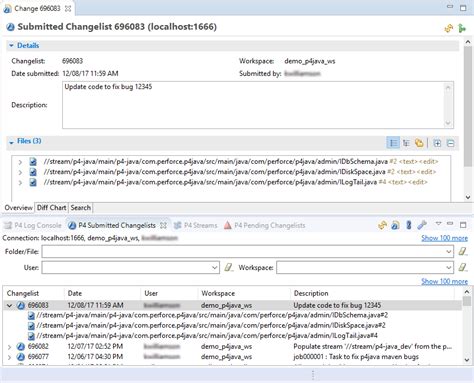Expand all files with the plus icon
474x383 pixels.
(x=437, y=143)
